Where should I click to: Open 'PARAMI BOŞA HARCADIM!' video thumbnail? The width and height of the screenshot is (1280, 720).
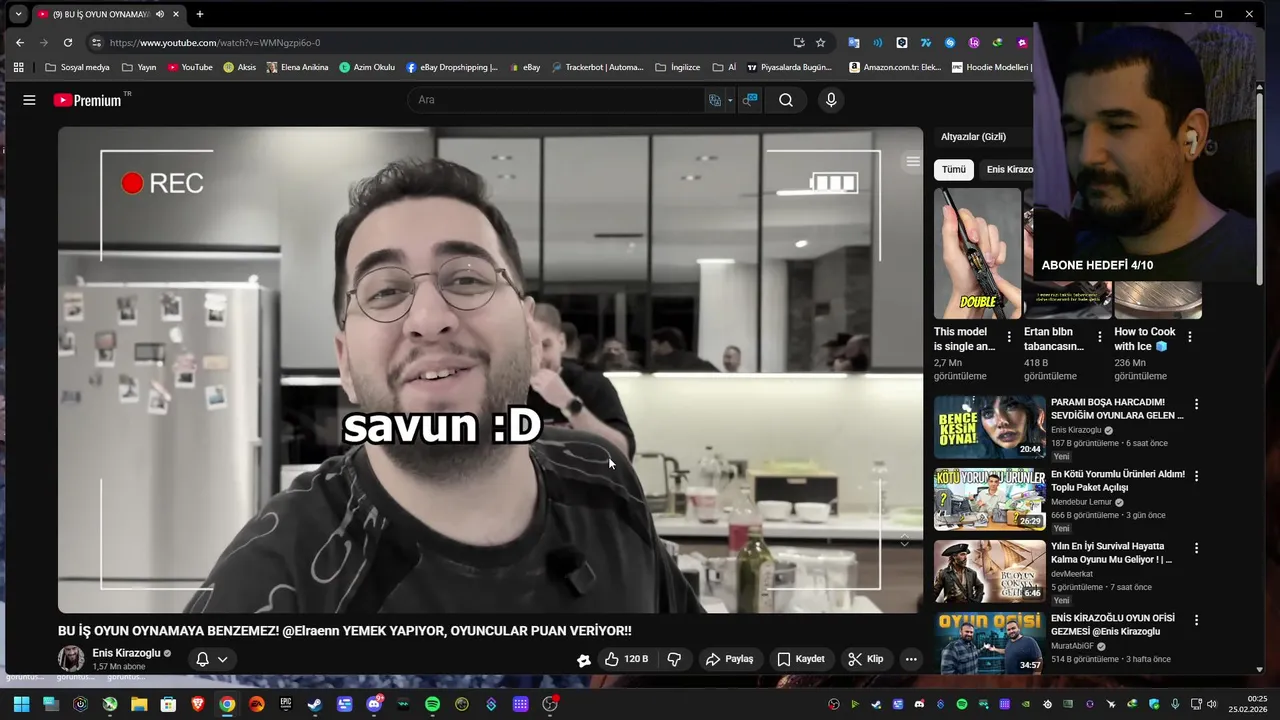pos(990,427)
